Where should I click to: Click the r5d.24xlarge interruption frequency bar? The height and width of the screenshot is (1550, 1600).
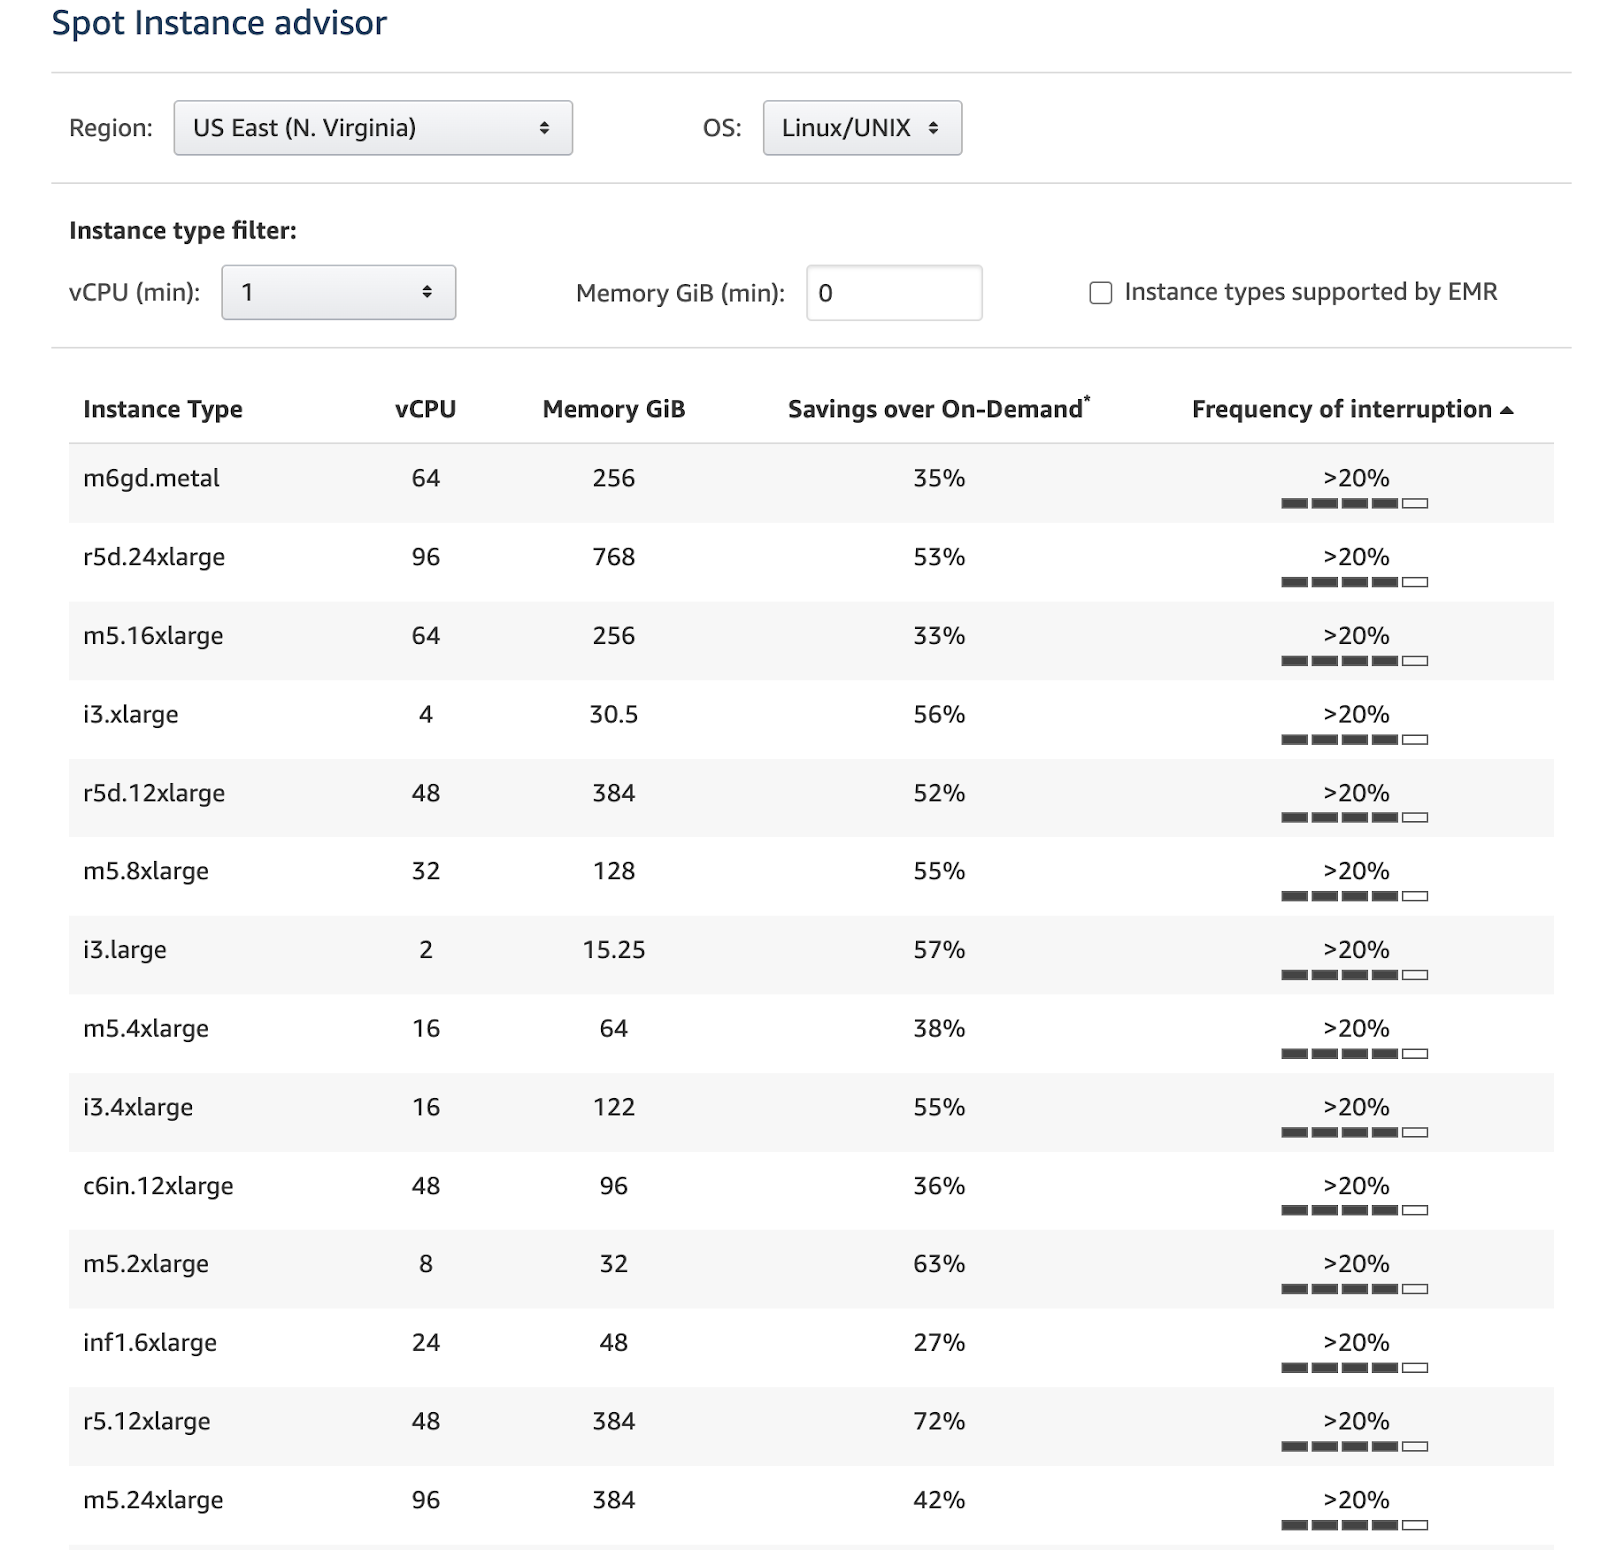click(1354, 582)
